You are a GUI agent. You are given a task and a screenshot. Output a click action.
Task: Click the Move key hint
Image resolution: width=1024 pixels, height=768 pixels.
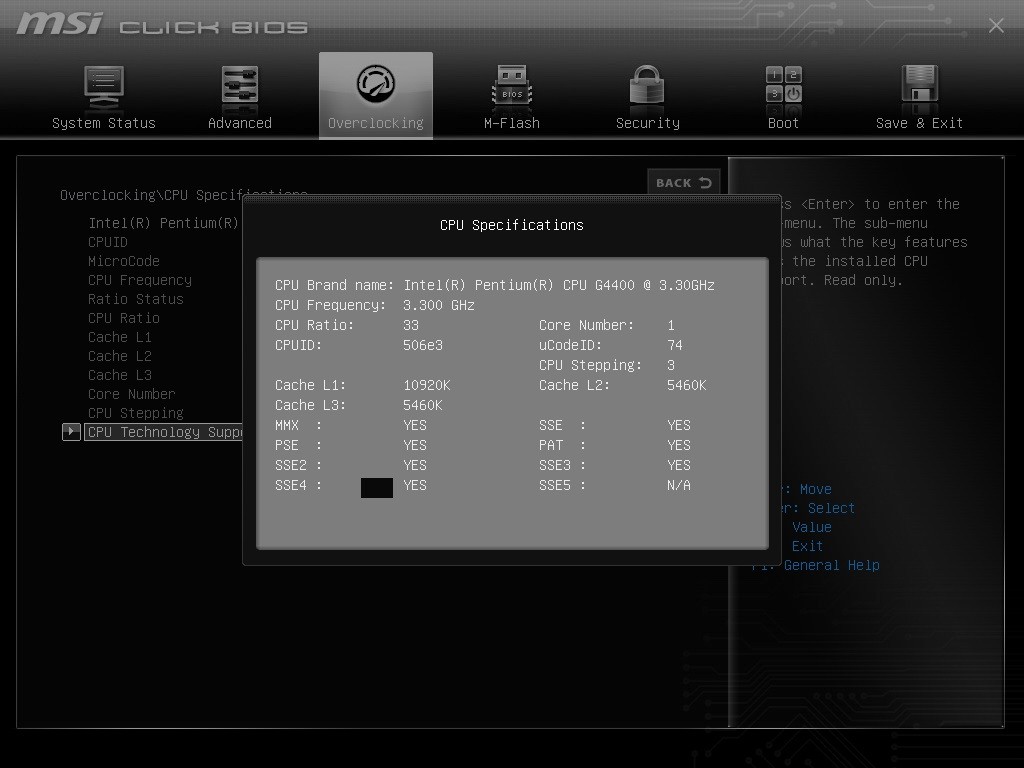click(x=816, y=488)
